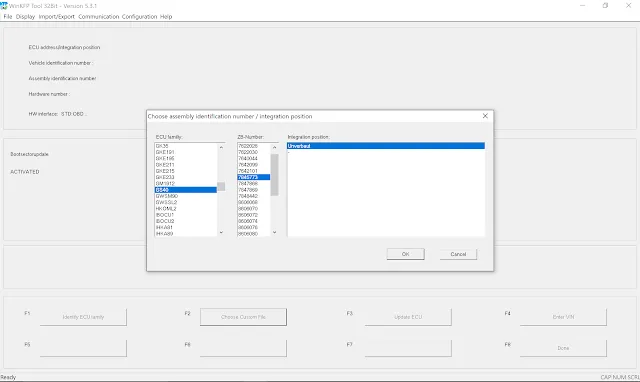640x382 pixels.
Task: Select ZB-Number 9606072
Action: tap(253, 215)
